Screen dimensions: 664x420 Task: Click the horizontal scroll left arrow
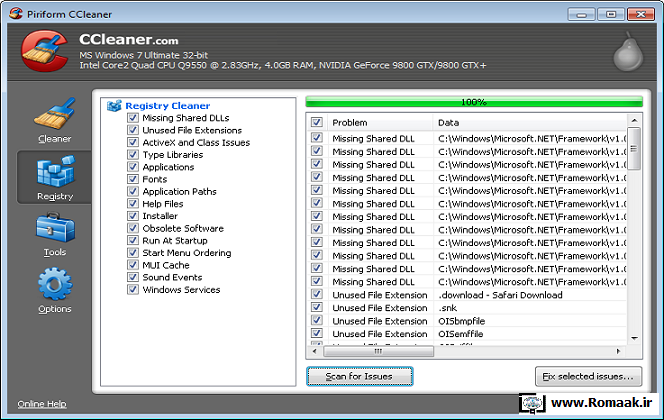[315, 351]
